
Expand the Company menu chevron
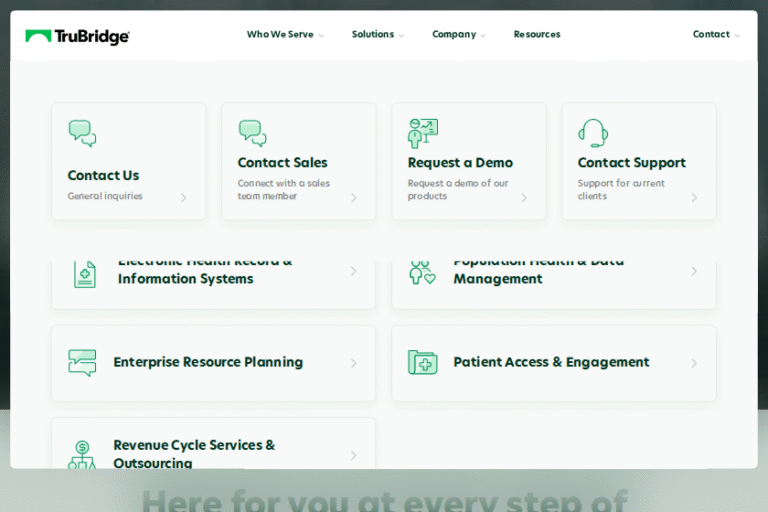coord(483,36)
